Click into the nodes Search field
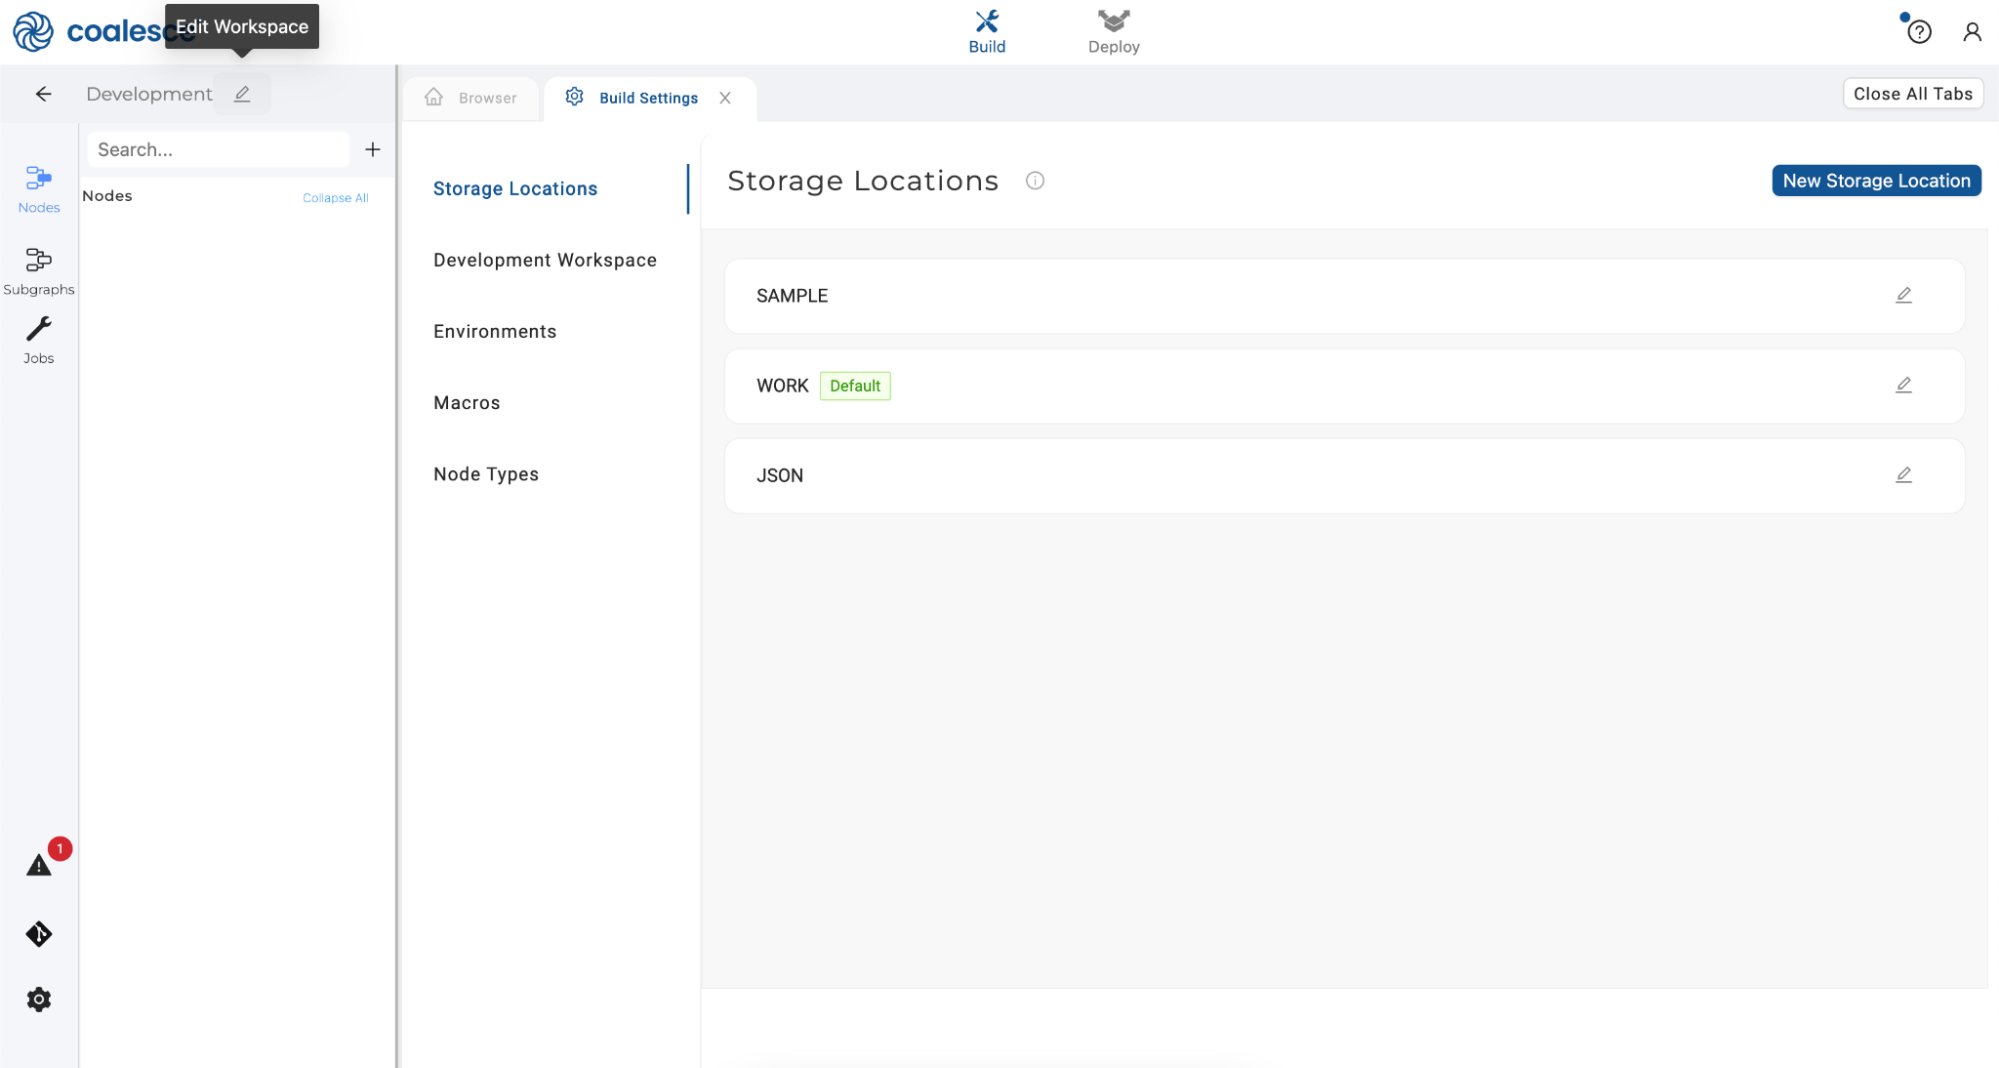 pos(218,149)
